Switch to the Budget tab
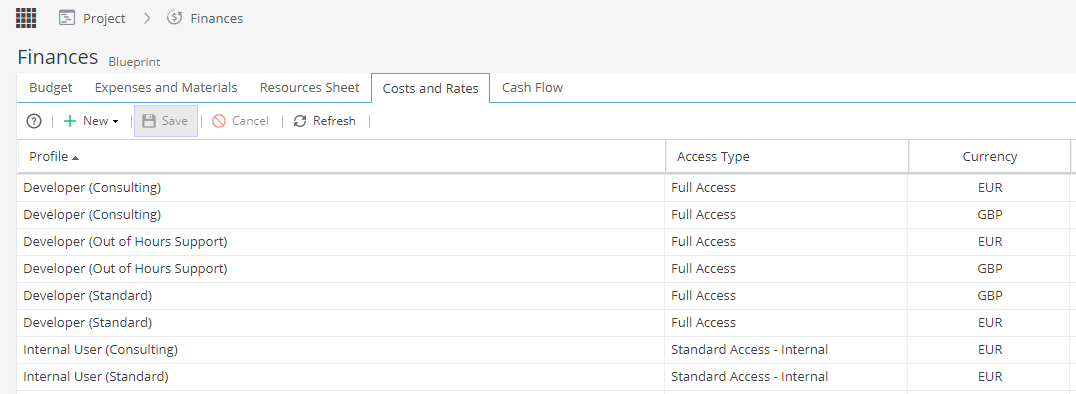 pyautogui.click(x=51, y=87)
